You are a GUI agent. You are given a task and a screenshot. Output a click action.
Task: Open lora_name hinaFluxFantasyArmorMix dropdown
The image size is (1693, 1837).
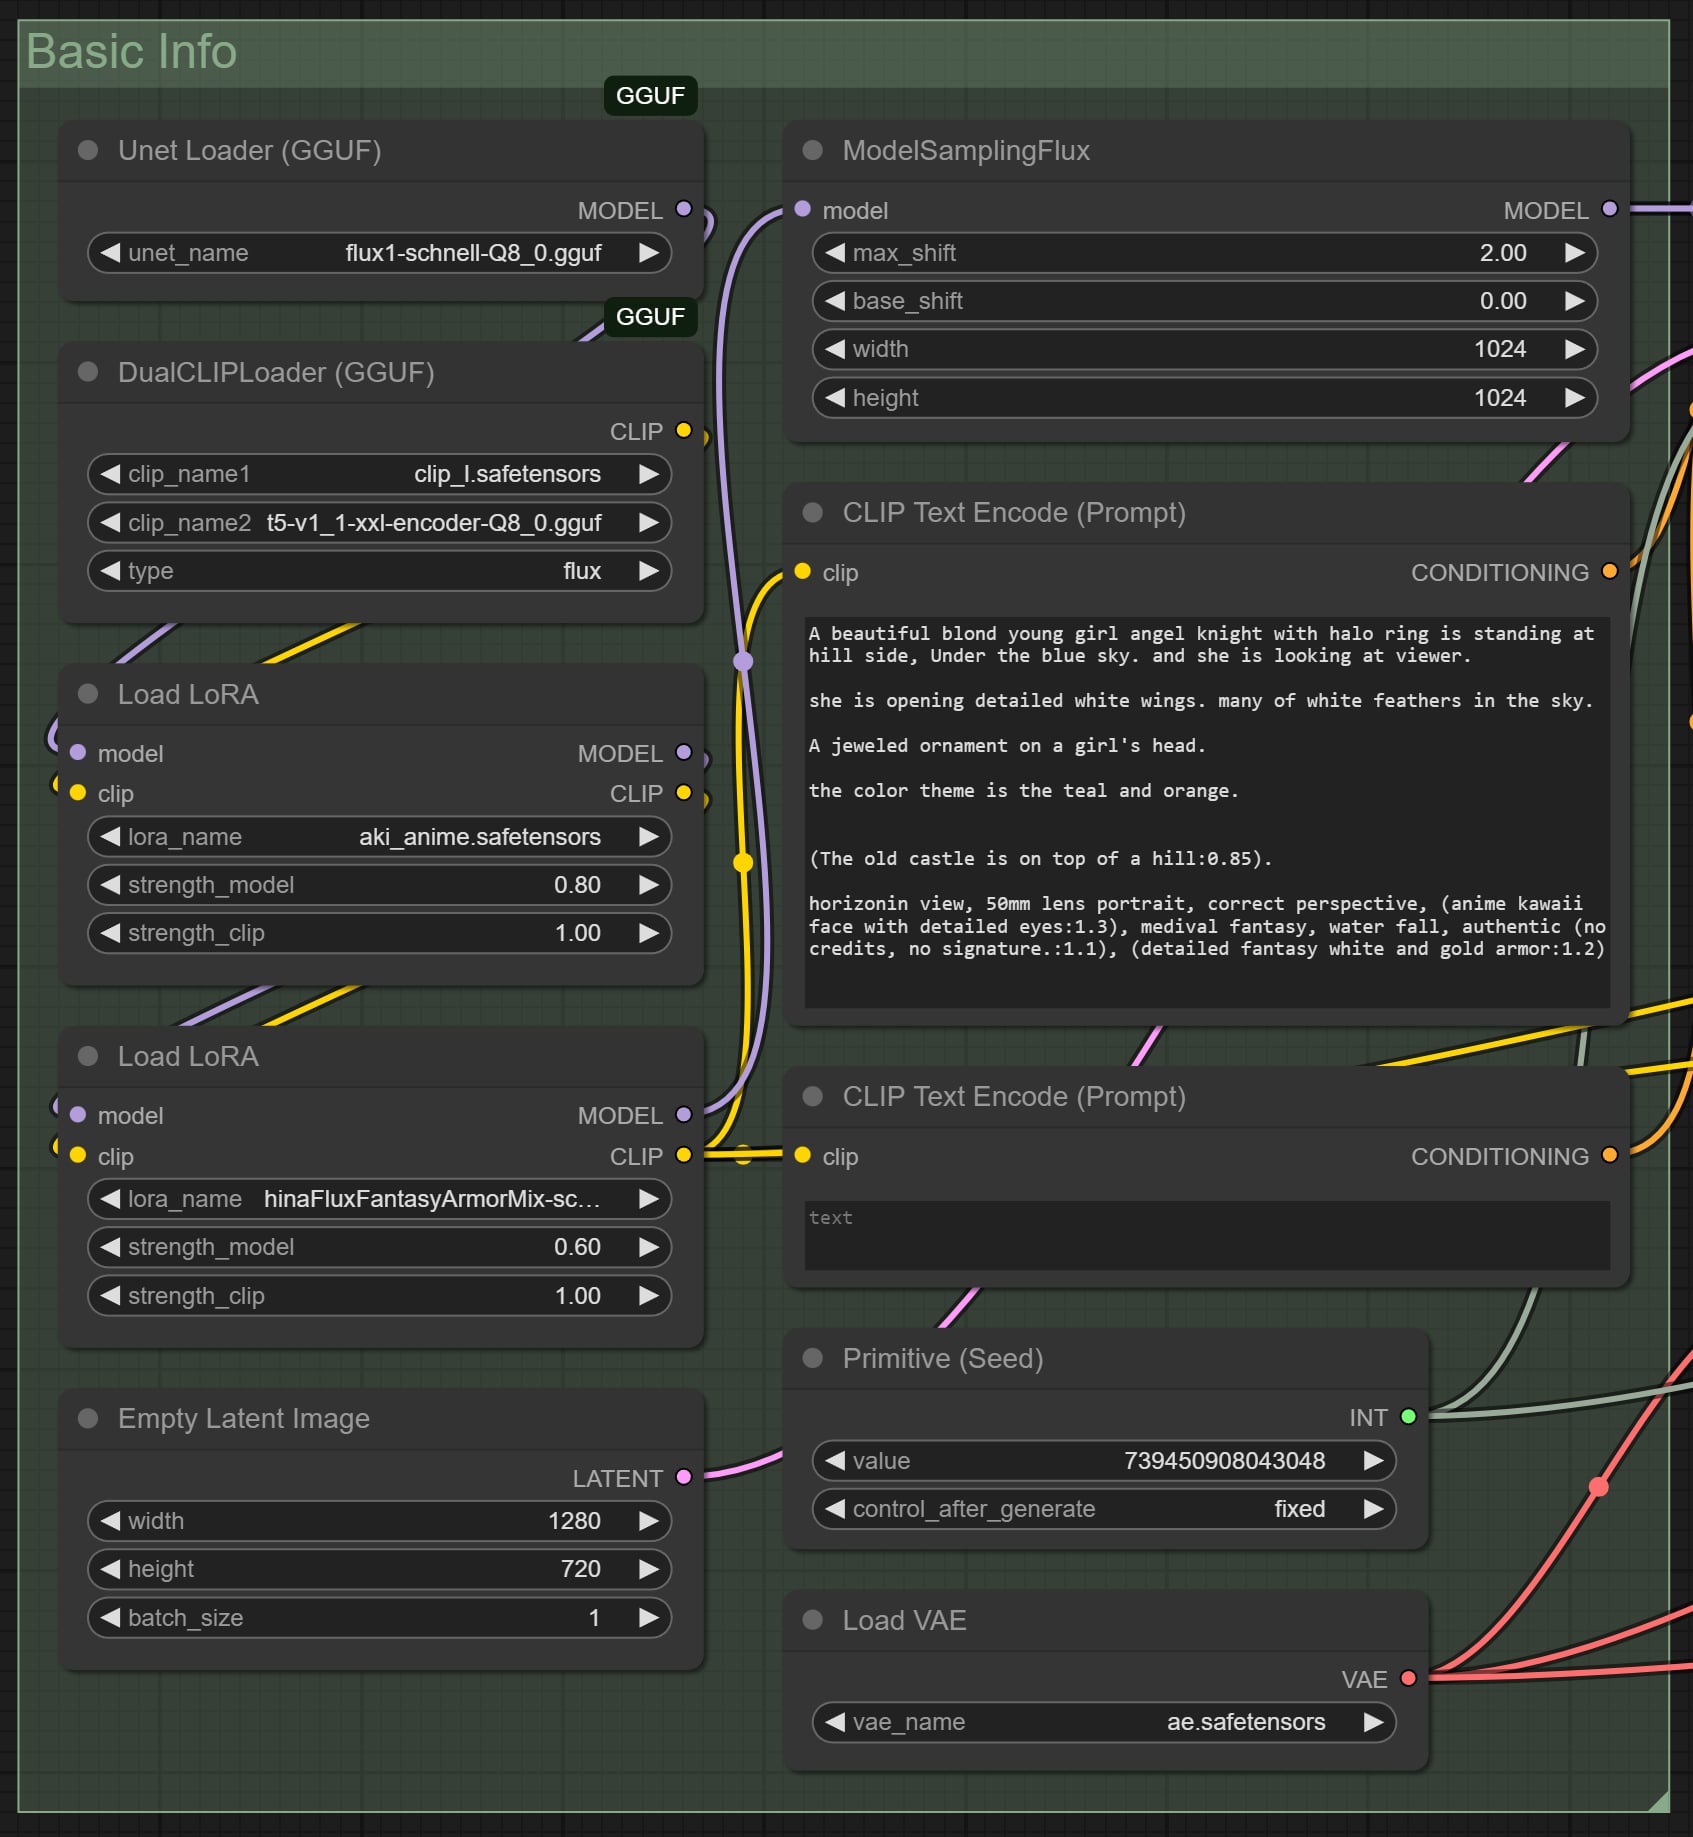pyautogui.click(x=379, y=1199)
